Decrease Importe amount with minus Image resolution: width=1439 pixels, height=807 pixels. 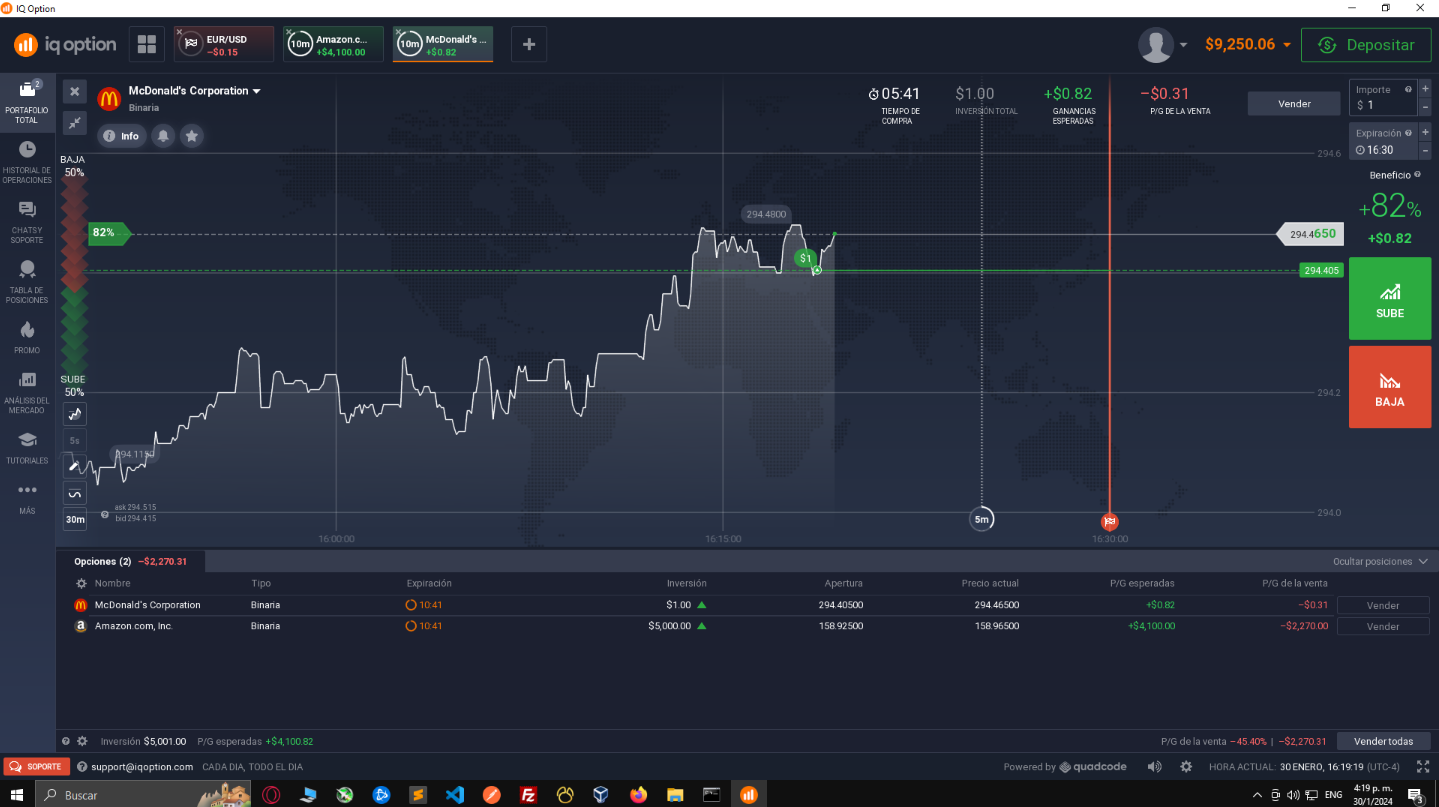point(1424,105)
